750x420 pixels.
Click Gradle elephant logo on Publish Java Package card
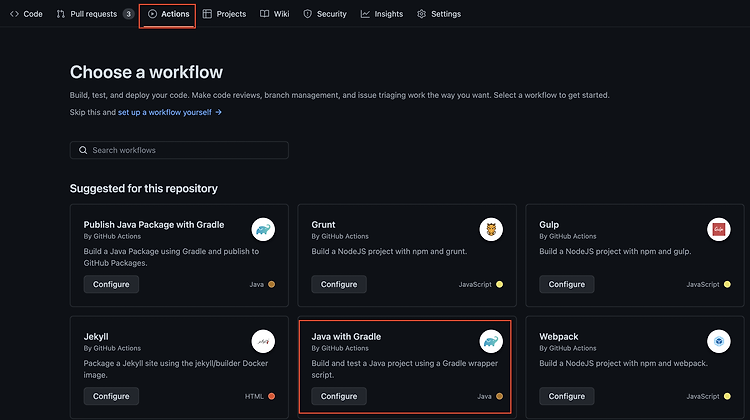coord(263,230)
